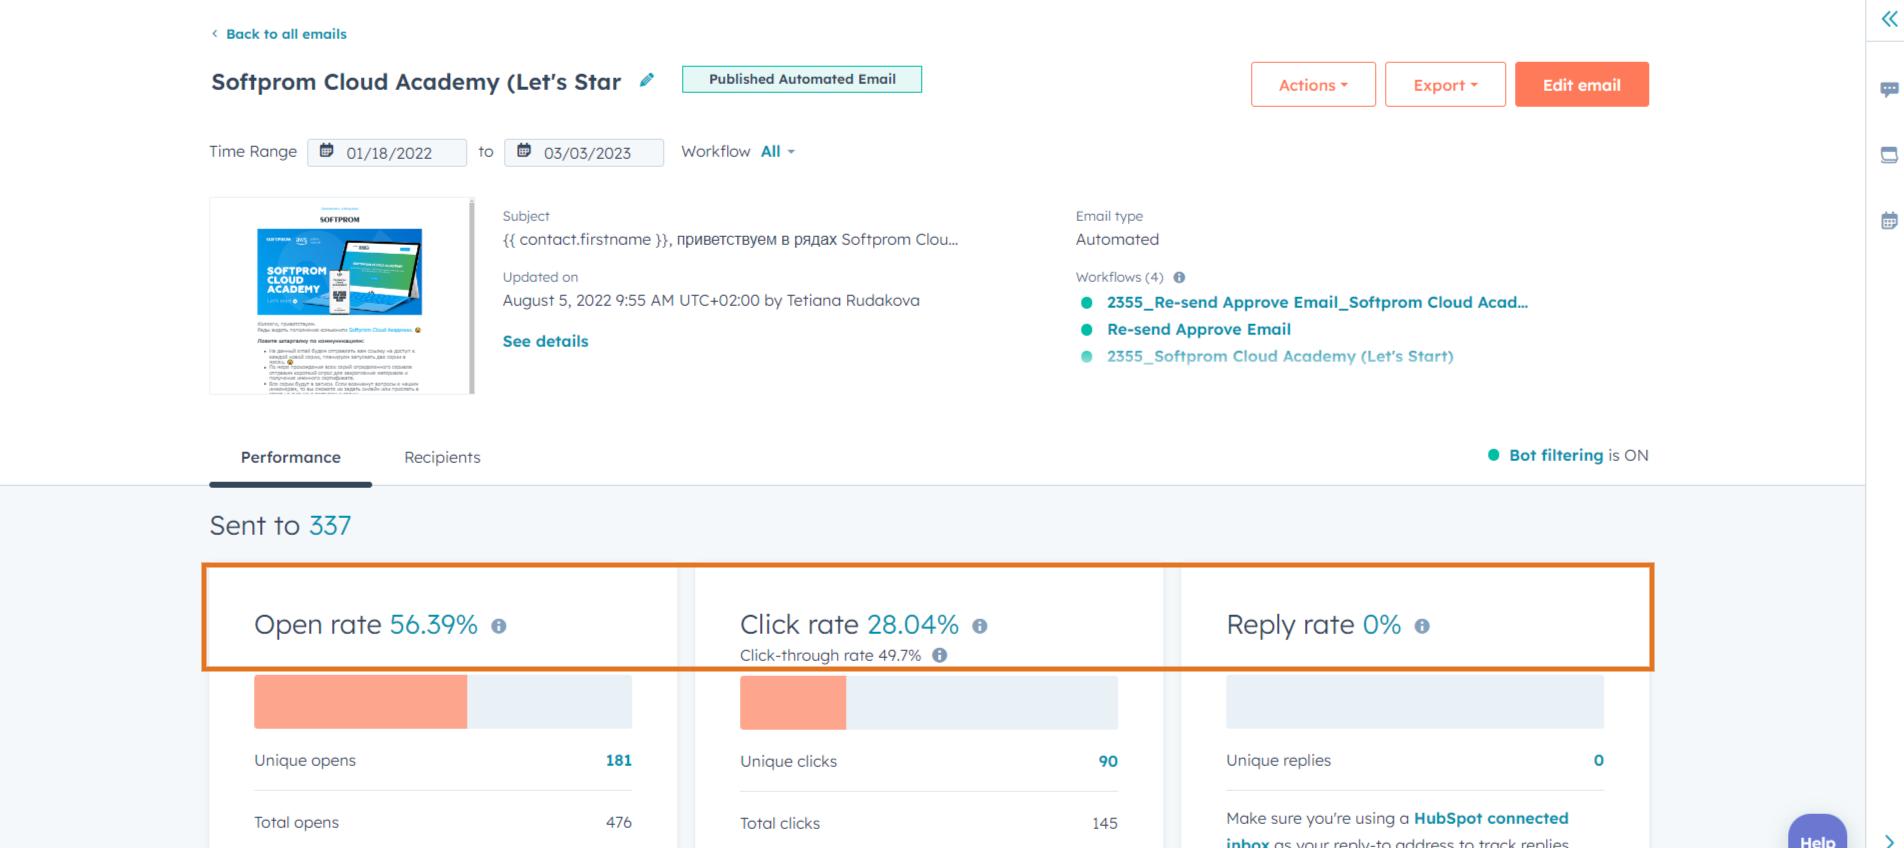Click the Help button

[x=1817, y=832]
